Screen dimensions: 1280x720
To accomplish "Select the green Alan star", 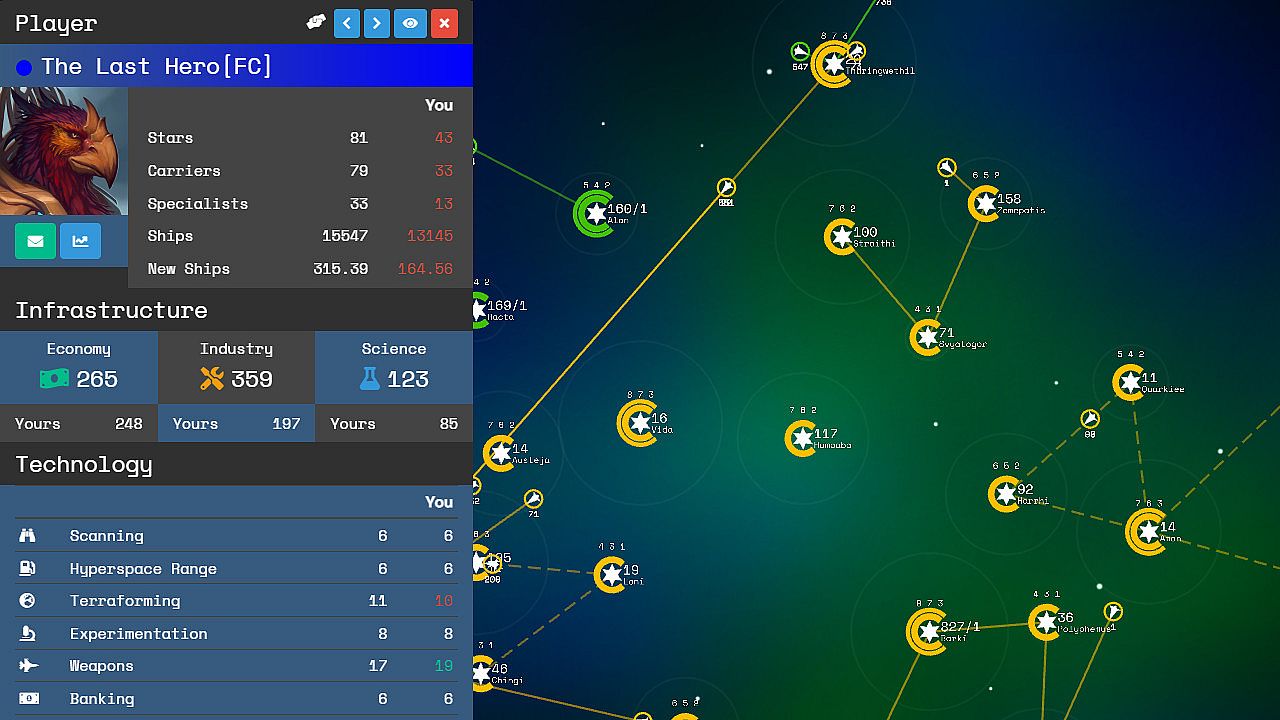I will tap(596, 213).
